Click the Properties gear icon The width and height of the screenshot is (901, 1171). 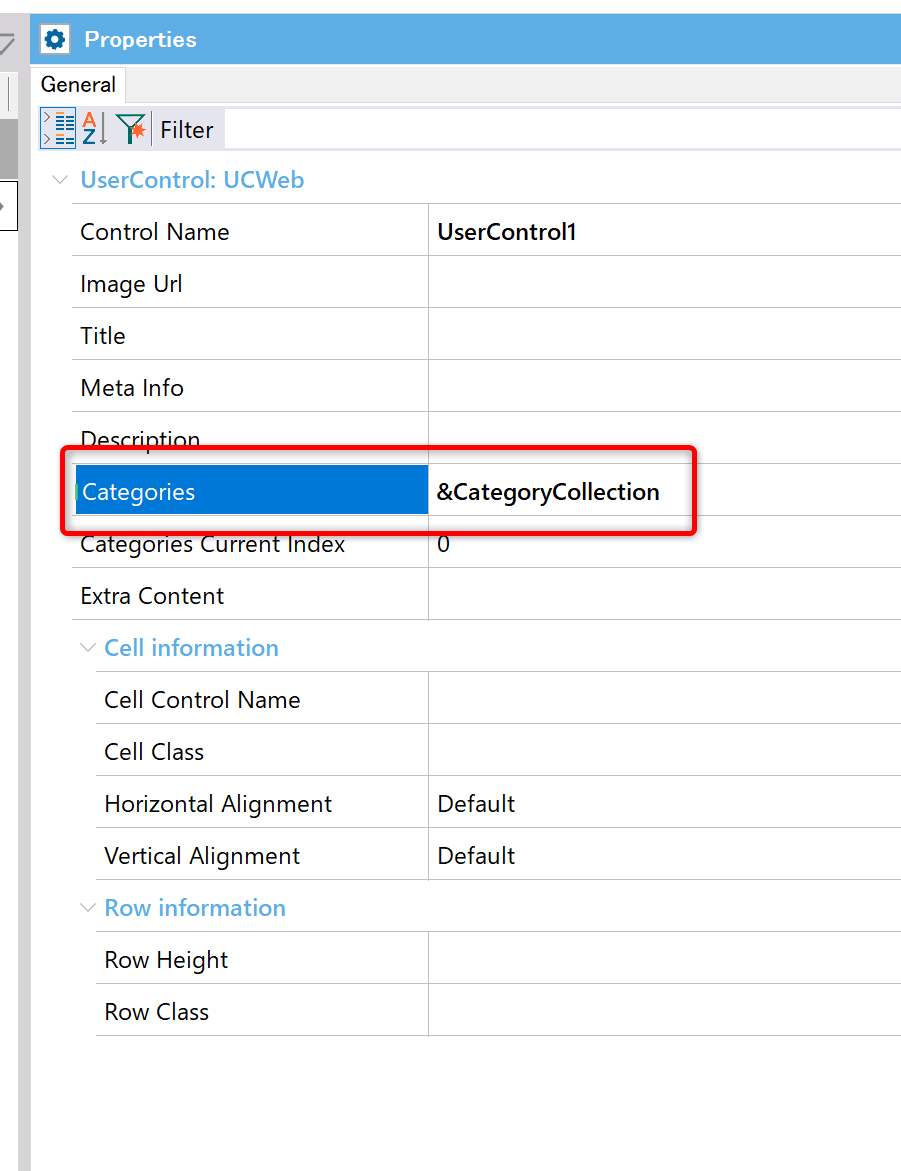(55, 39)
